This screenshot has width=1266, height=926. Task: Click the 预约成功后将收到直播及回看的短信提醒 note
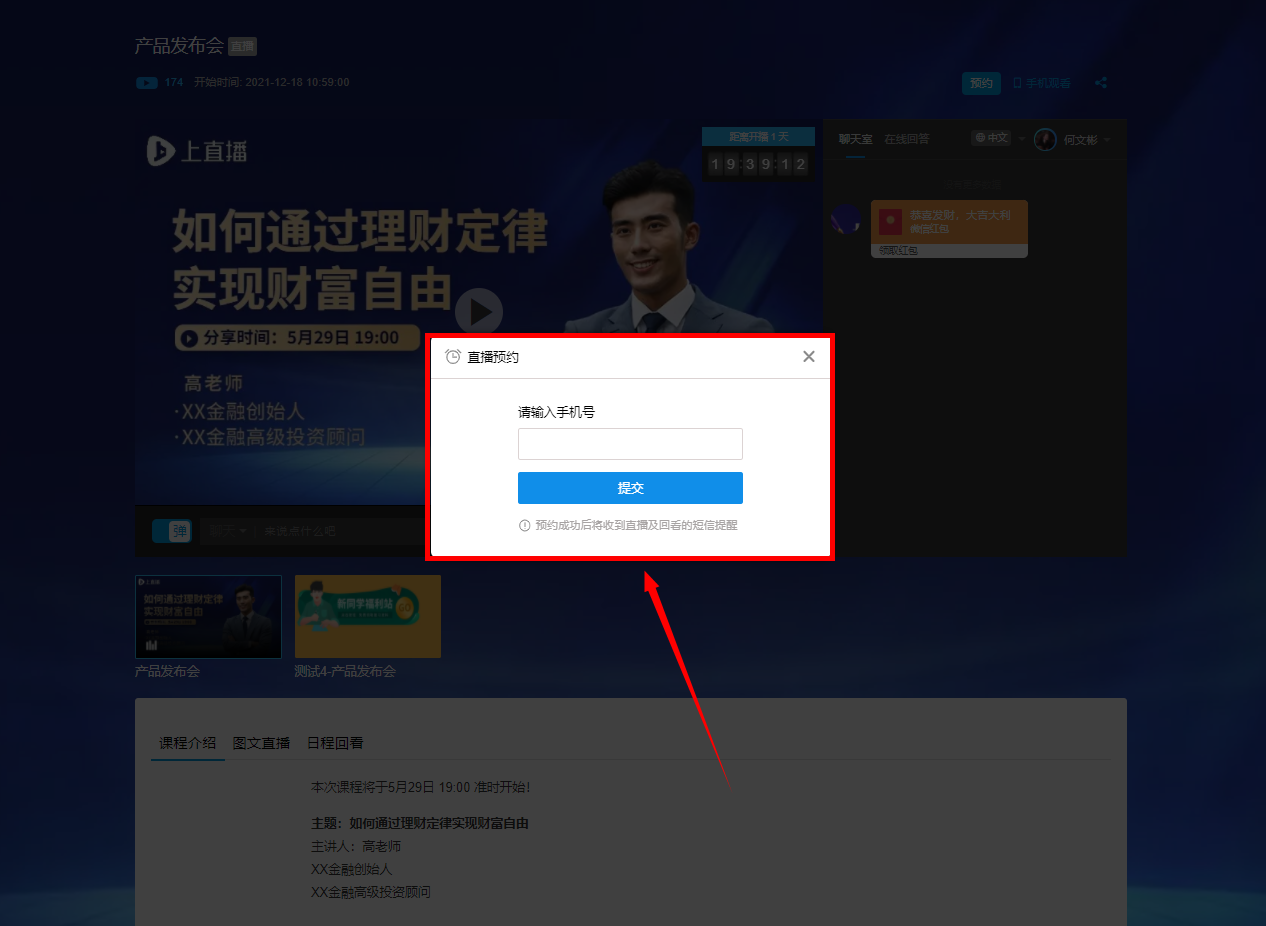point(636,525)
